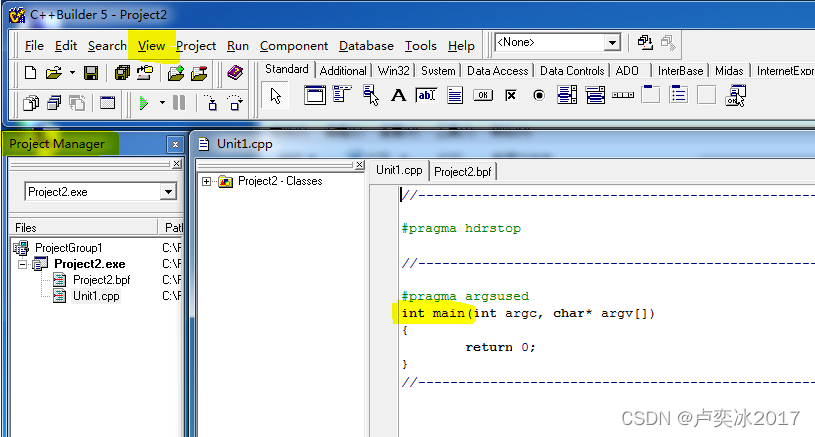Switch to the Midas palette tab

click(729, 71)
